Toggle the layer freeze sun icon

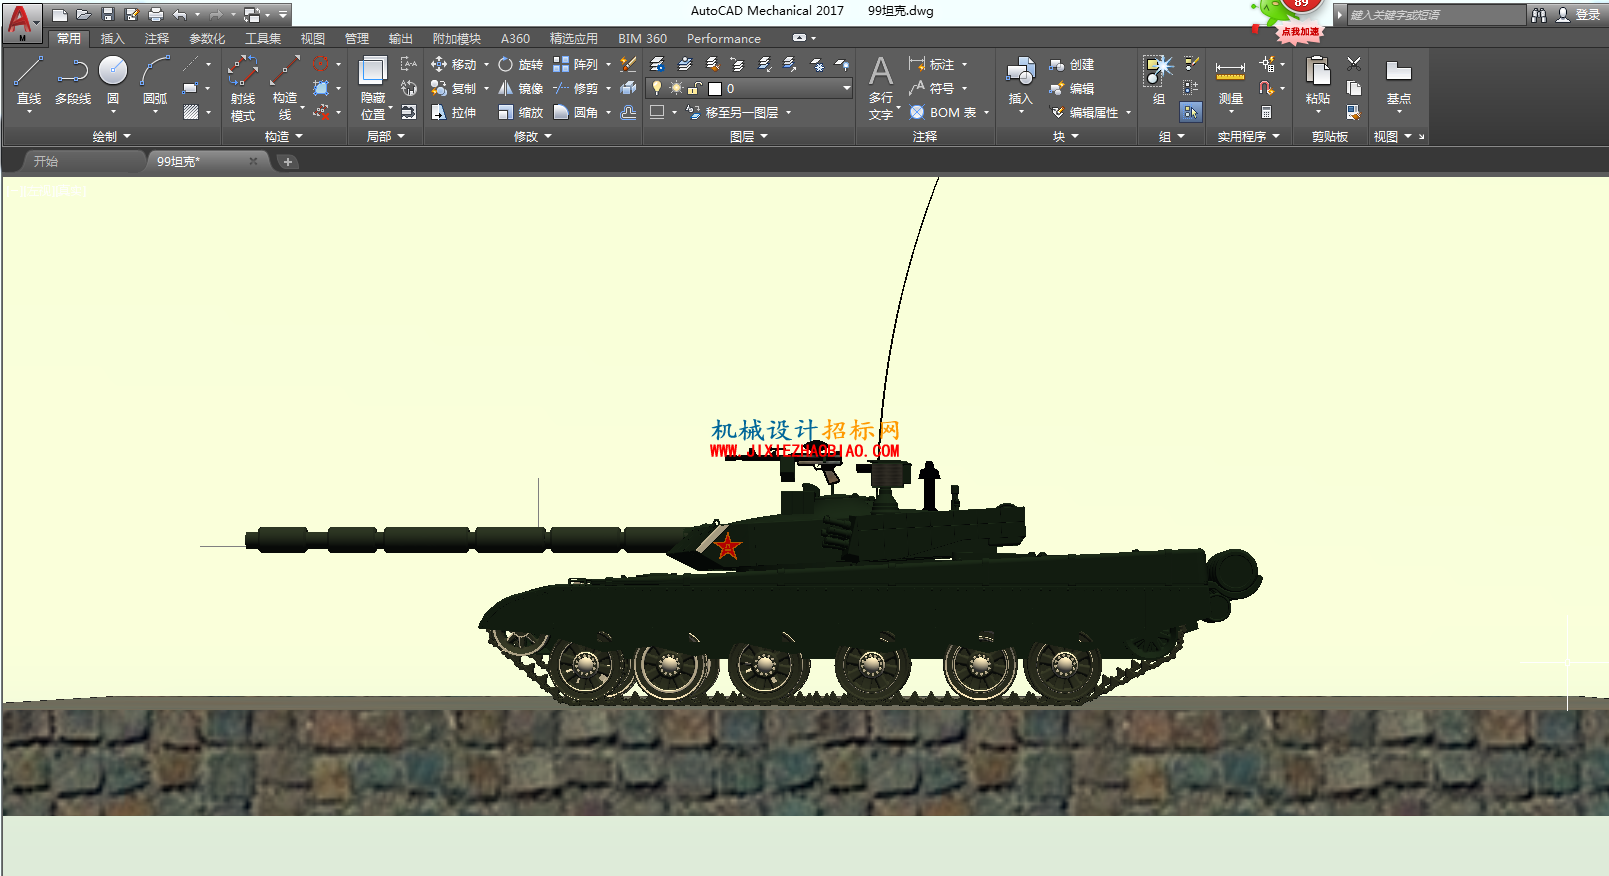676,88
